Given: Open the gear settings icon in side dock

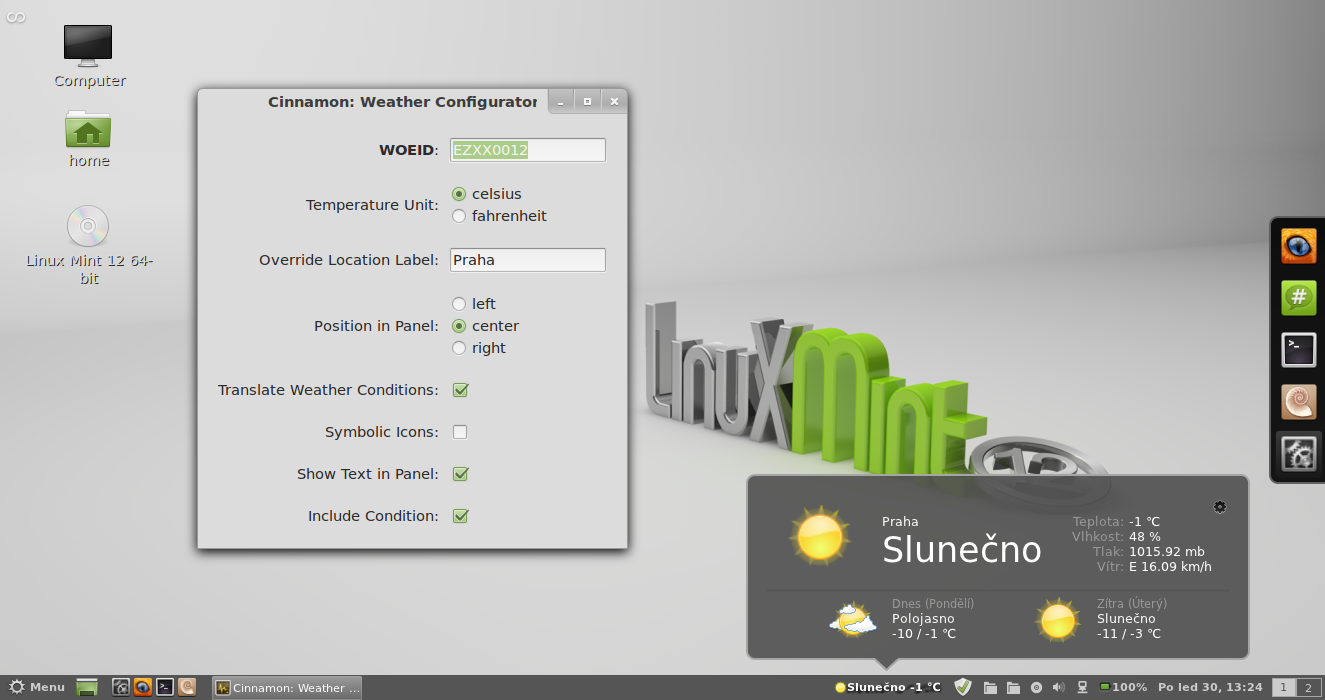Looking at the screenshot, I should 1299,454.
